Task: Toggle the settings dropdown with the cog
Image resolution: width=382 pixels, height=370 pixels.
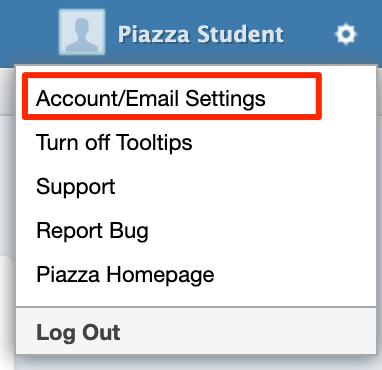Action: pyautogui.click(x=346, y=34)
